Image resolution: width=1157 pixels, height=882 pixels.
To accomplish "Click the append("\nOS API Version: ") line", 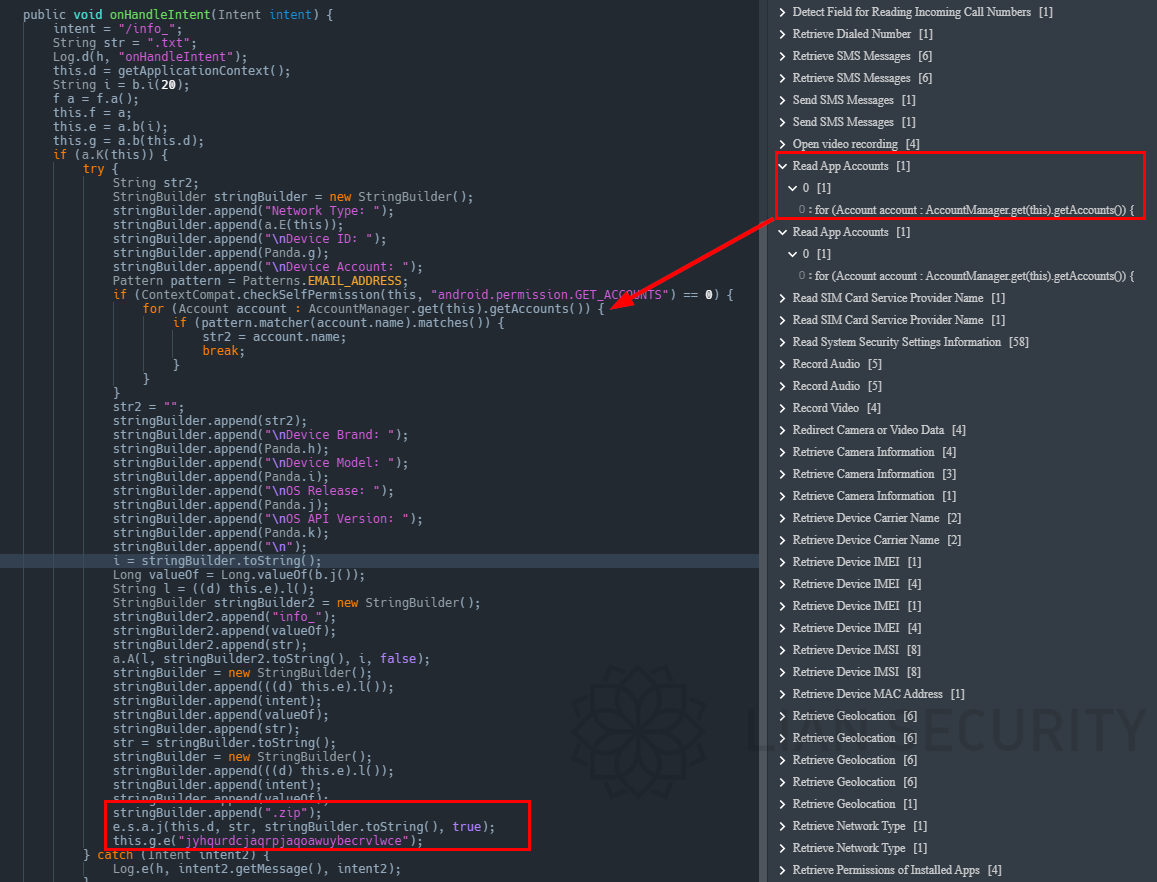I will pos(268,520).
